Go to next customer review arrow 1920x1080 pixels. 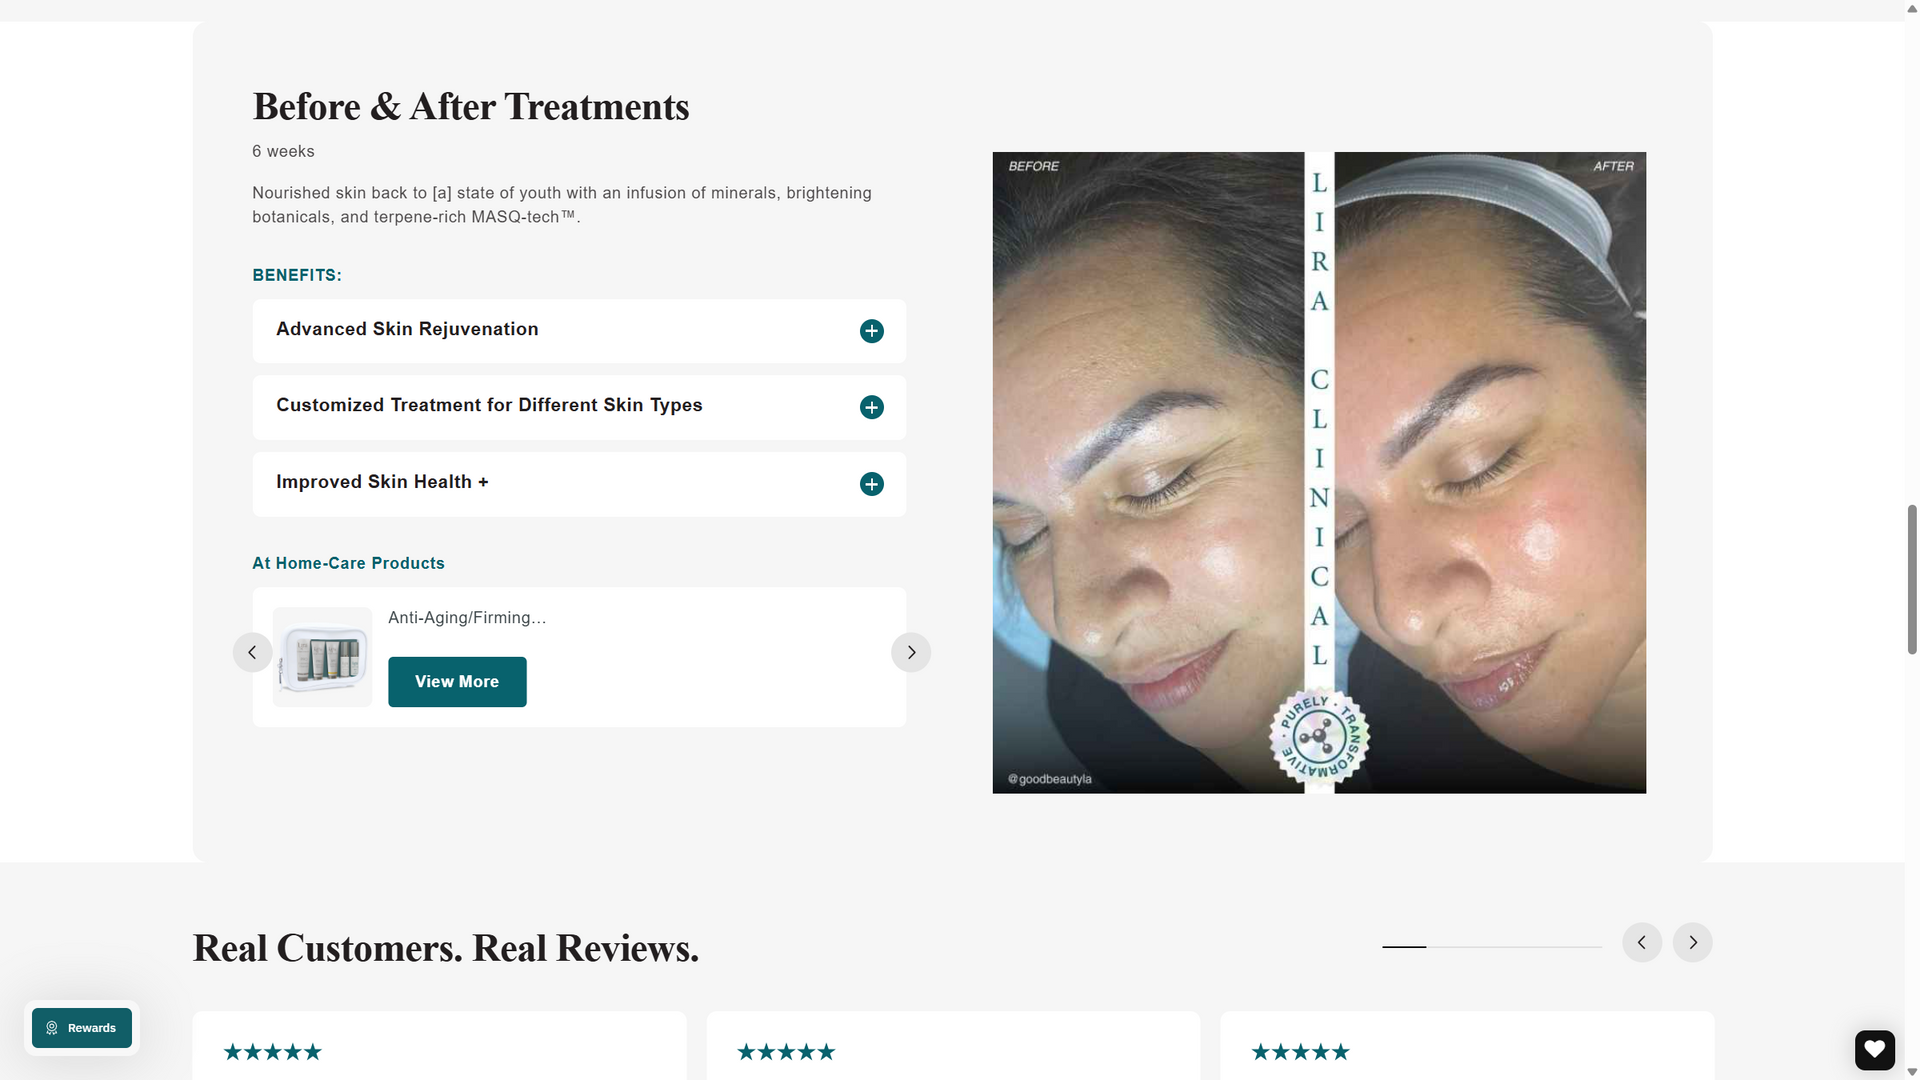point(1692,942)
